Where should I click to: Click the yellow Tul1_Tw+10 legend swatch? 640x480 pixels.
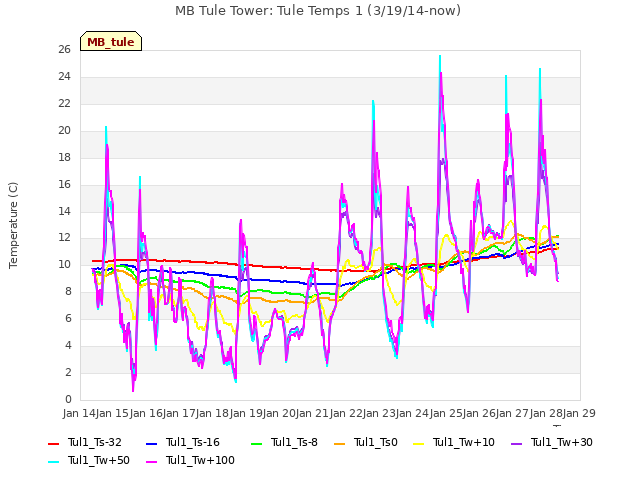pos(419,443)
